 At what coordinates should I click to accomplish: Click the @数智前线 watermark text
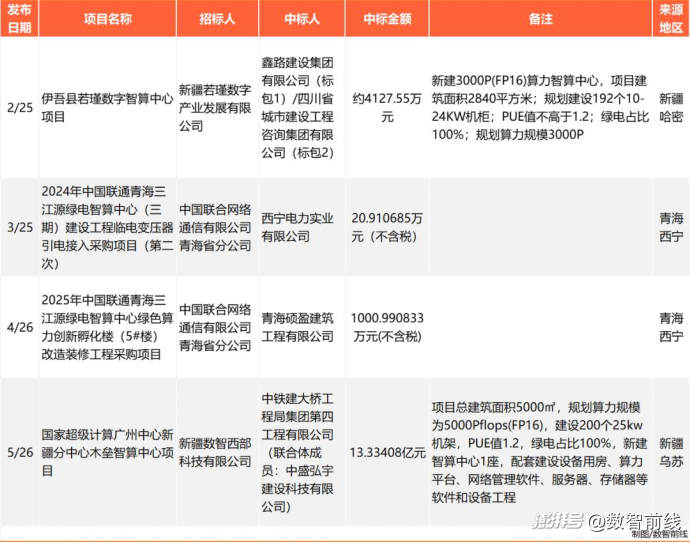click(632, 521)
